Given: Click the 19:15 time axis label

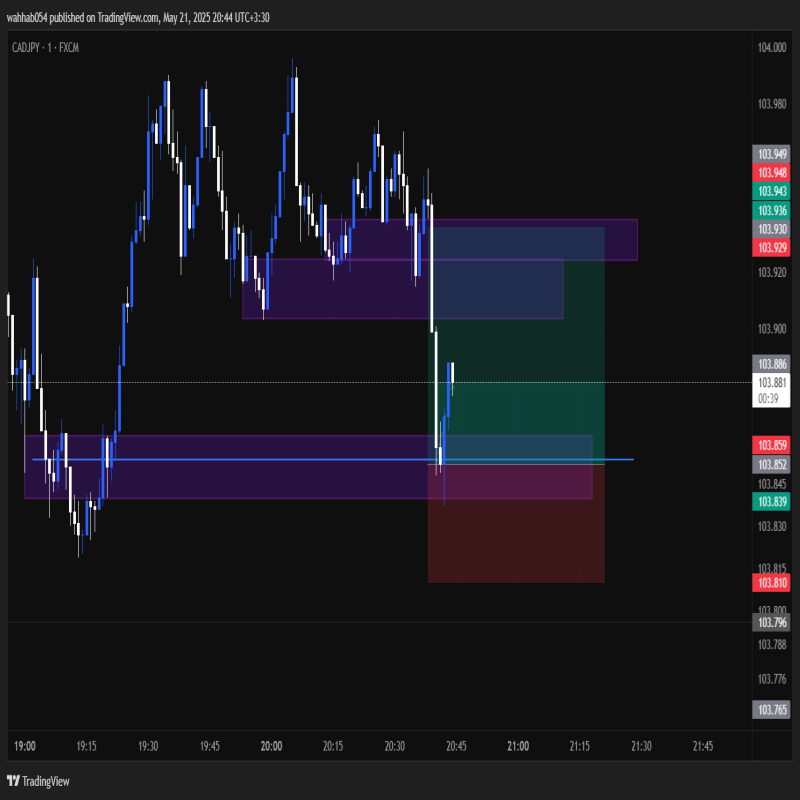Looking at the screenshot, I should (86, 746).
